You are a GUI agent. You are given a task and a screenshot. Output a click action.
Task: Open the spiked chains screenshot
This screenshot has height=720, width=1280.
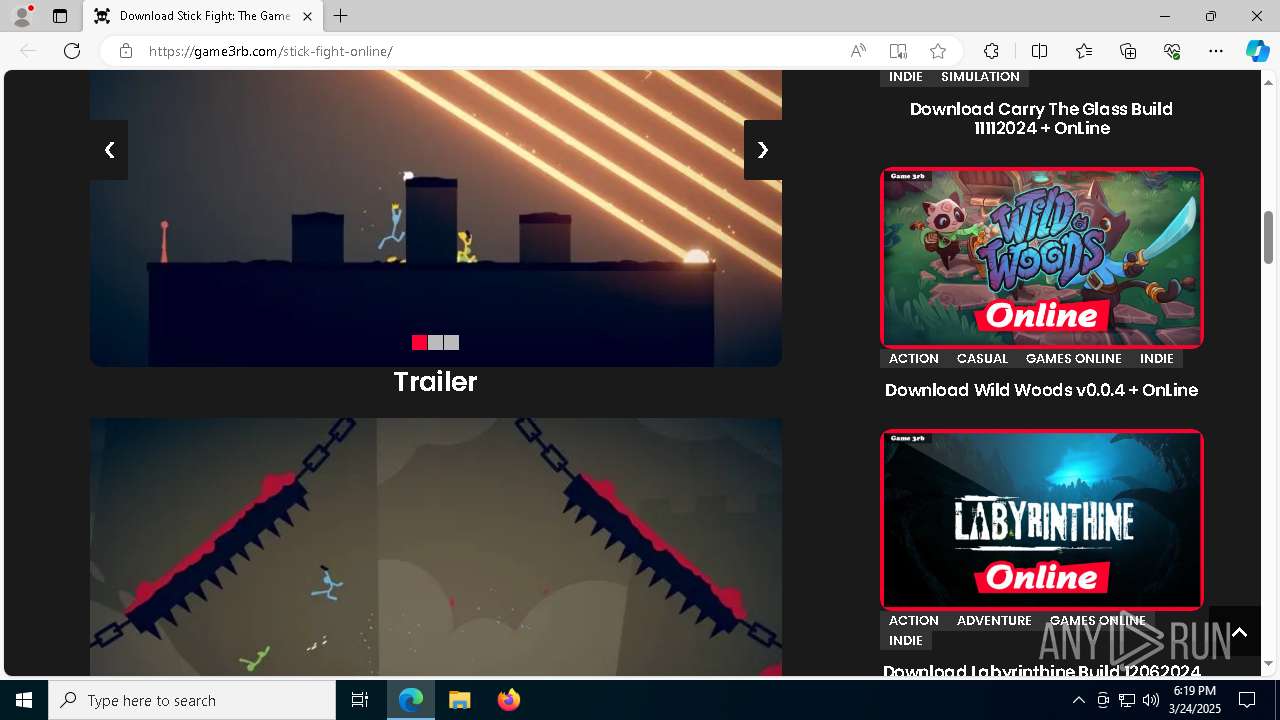coord(436,547)
